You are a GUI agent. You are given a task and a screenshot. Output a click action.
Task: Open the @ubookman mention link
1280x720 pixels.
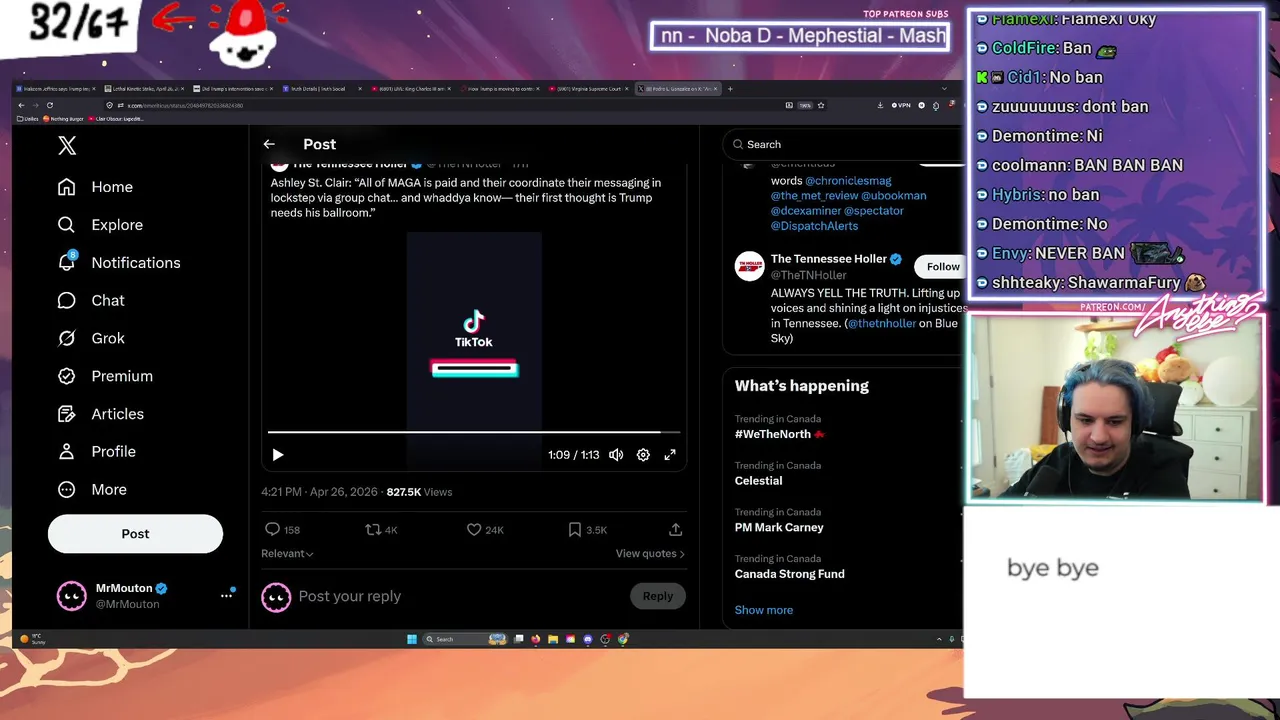[x=894, y=196]
